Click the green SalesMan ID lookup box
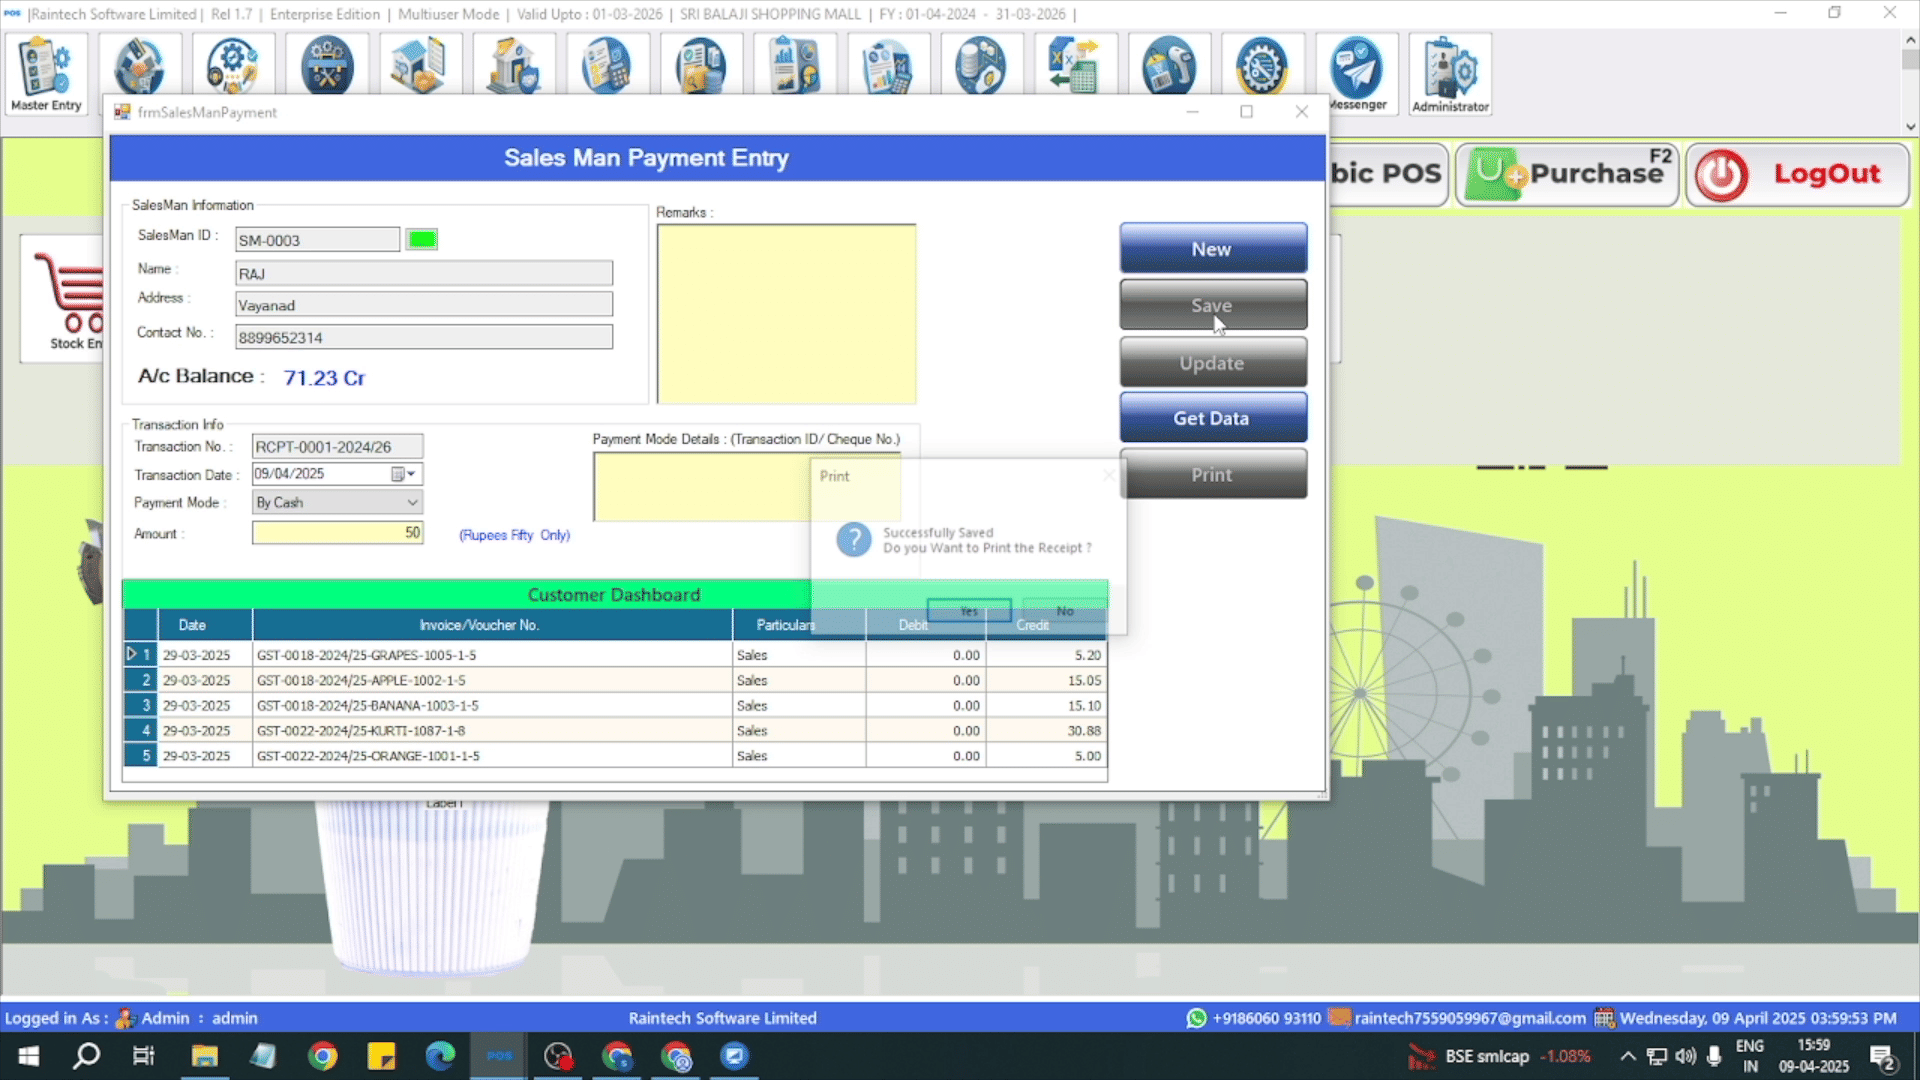This screenshot has height=1080, width=1920. pyautogui.click(x=422, y=239)
